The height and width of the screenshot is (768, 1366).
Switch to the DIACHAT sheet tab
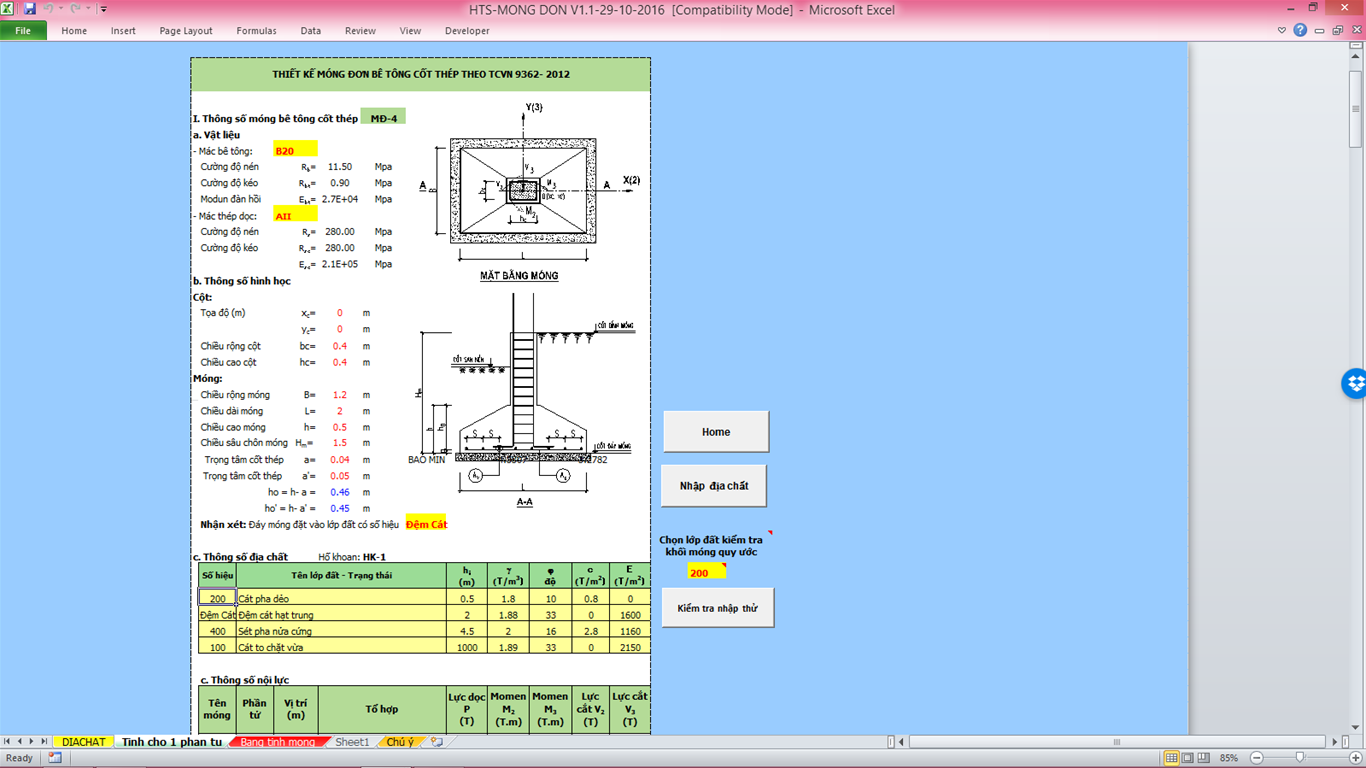click(83, 742)
